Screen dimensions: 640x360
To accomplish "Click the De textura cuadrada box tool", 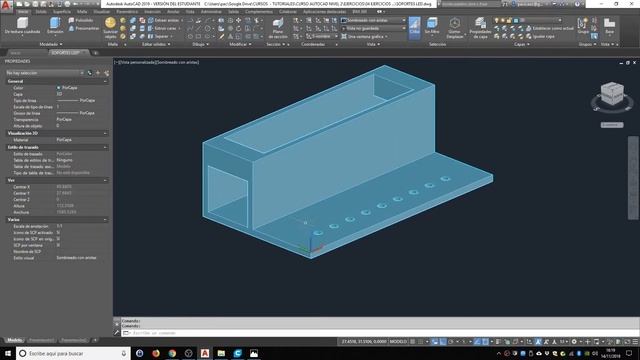I will [22, 26].
